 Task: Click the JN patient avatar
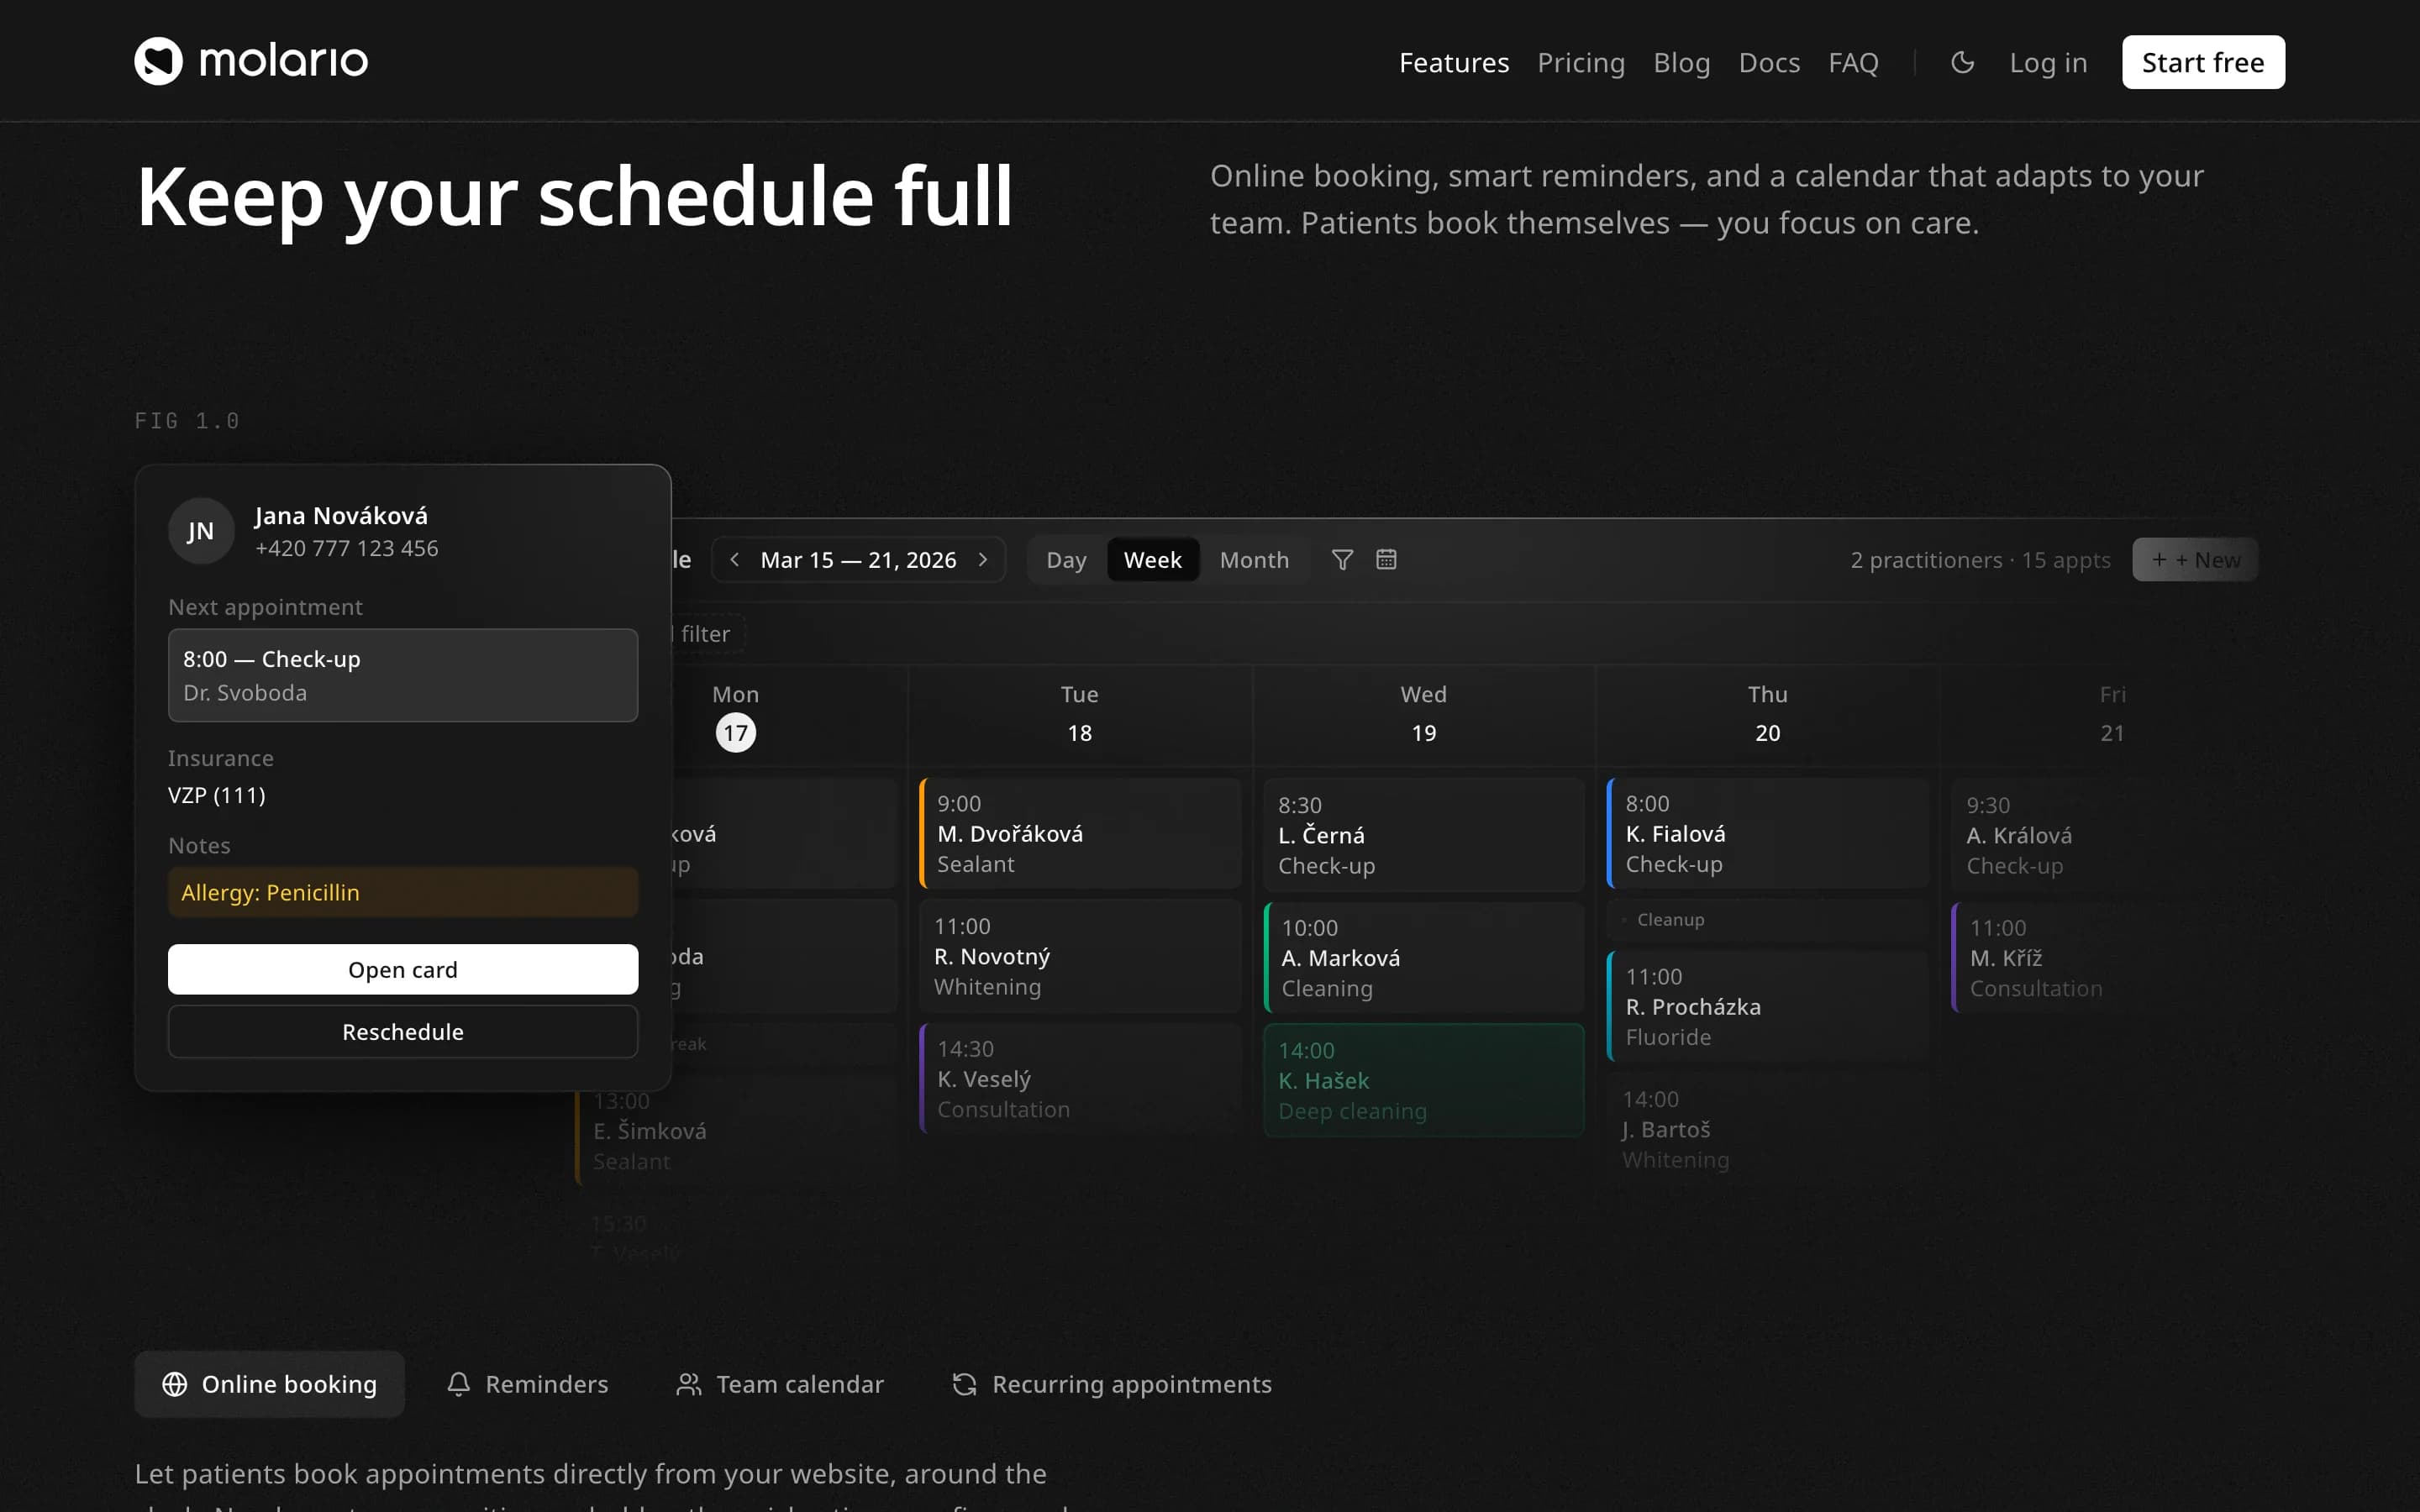click(x=201, y=531)
